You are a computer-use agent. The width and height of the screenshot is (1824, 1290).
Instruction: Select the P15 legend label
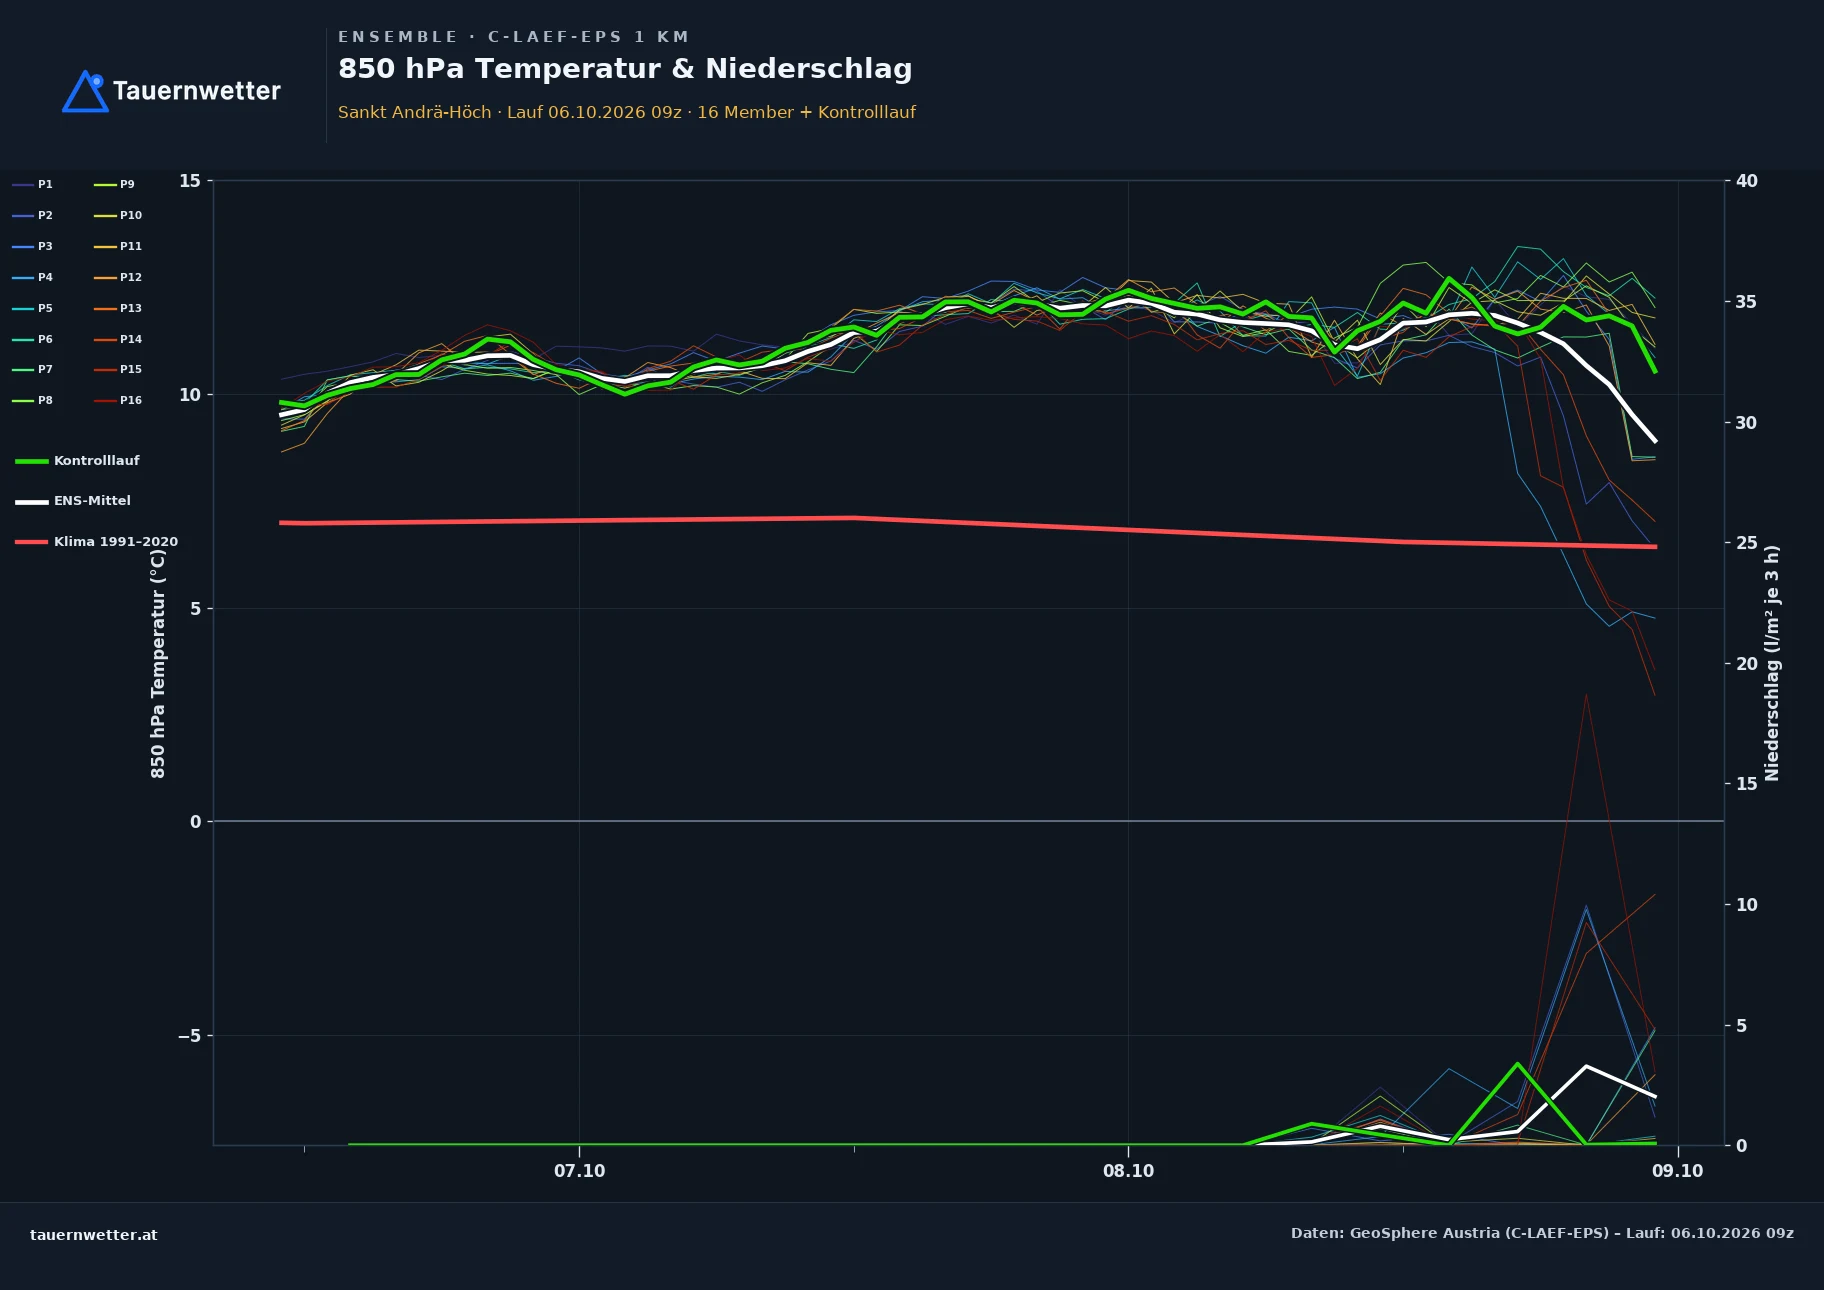[131, 369]
